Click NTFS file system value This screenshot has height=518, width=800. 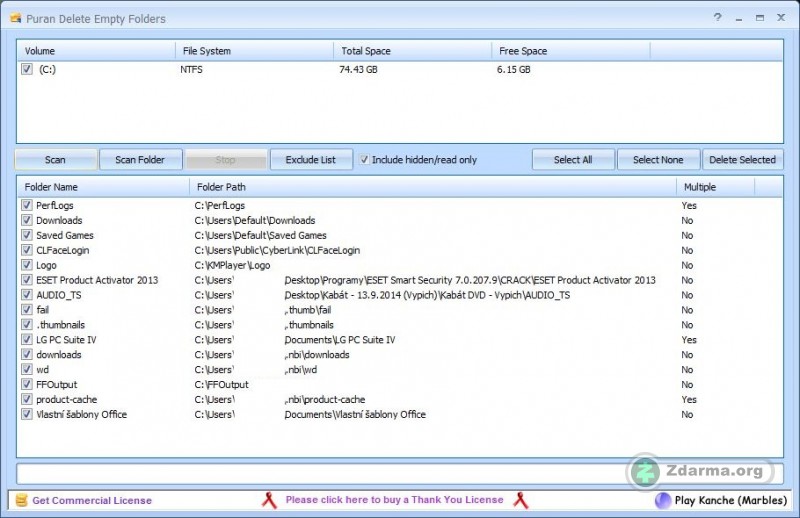(x=191, y=69)
